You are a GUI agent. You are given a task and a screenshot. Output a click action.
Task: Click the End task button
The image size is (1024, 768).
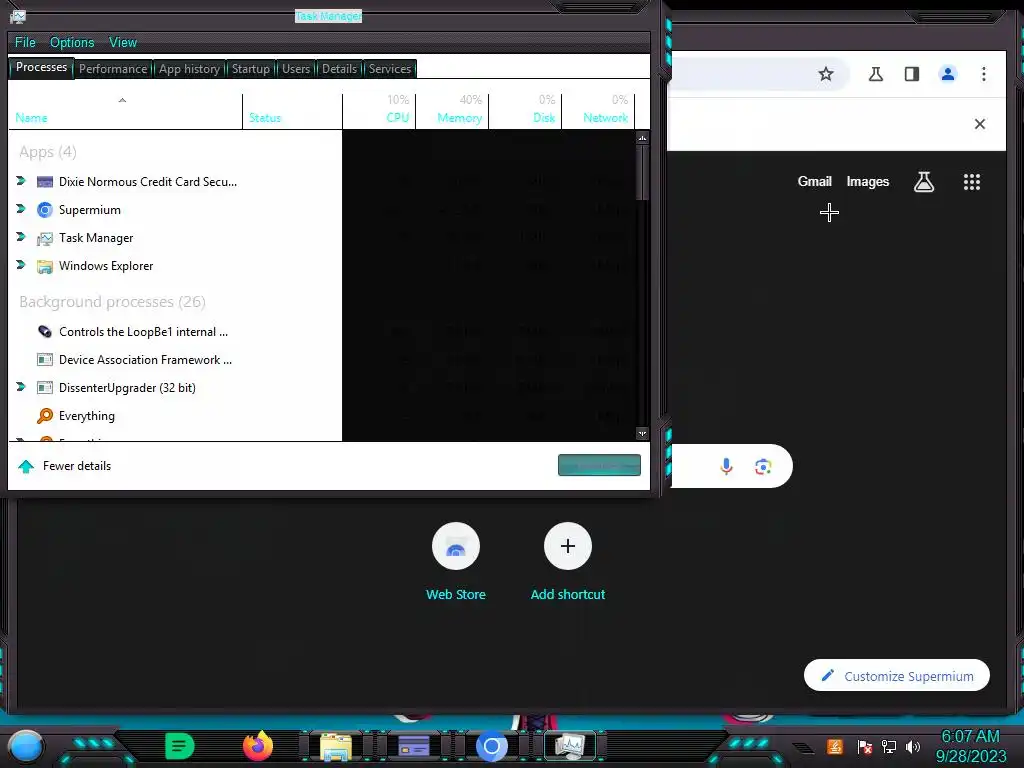click(599, 465)
